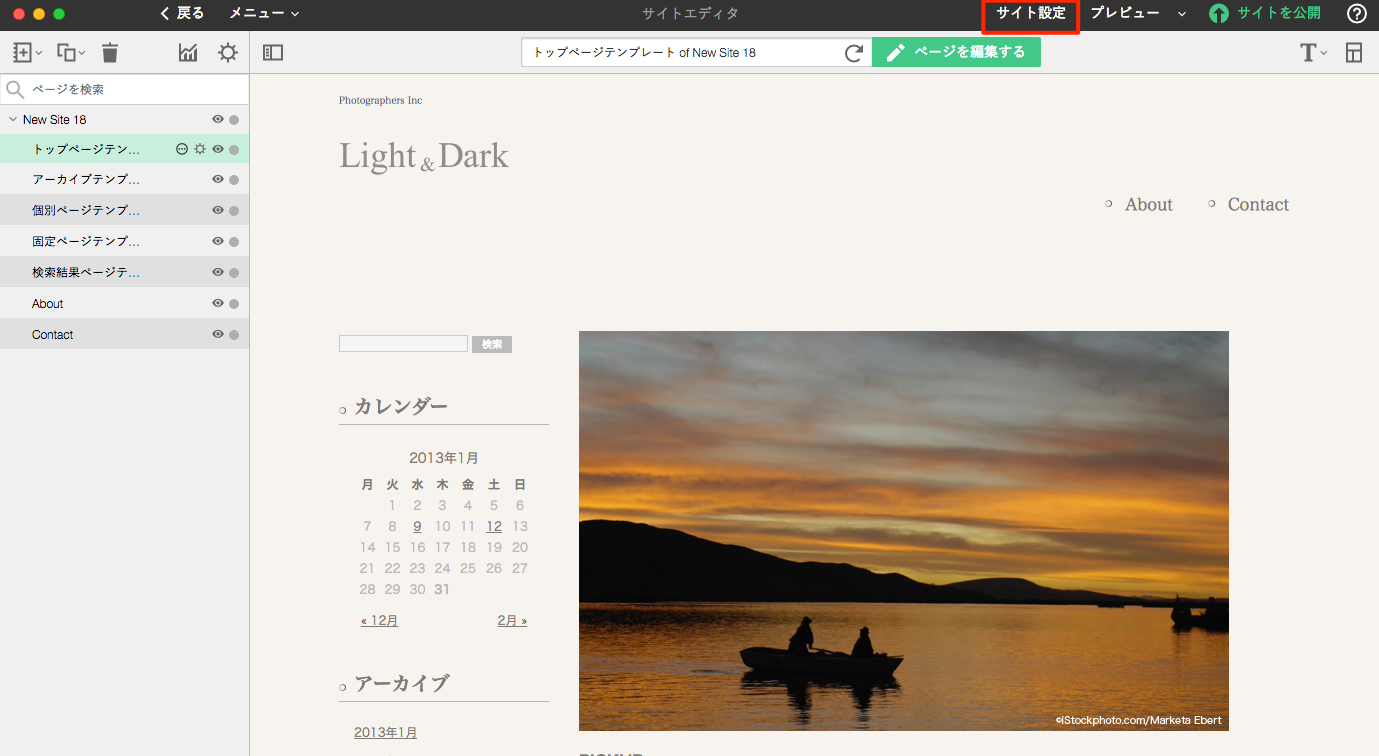The height and width of the screenshot is (756, 1379).
Task: Click calendar date 9
Action: [417, 526]
